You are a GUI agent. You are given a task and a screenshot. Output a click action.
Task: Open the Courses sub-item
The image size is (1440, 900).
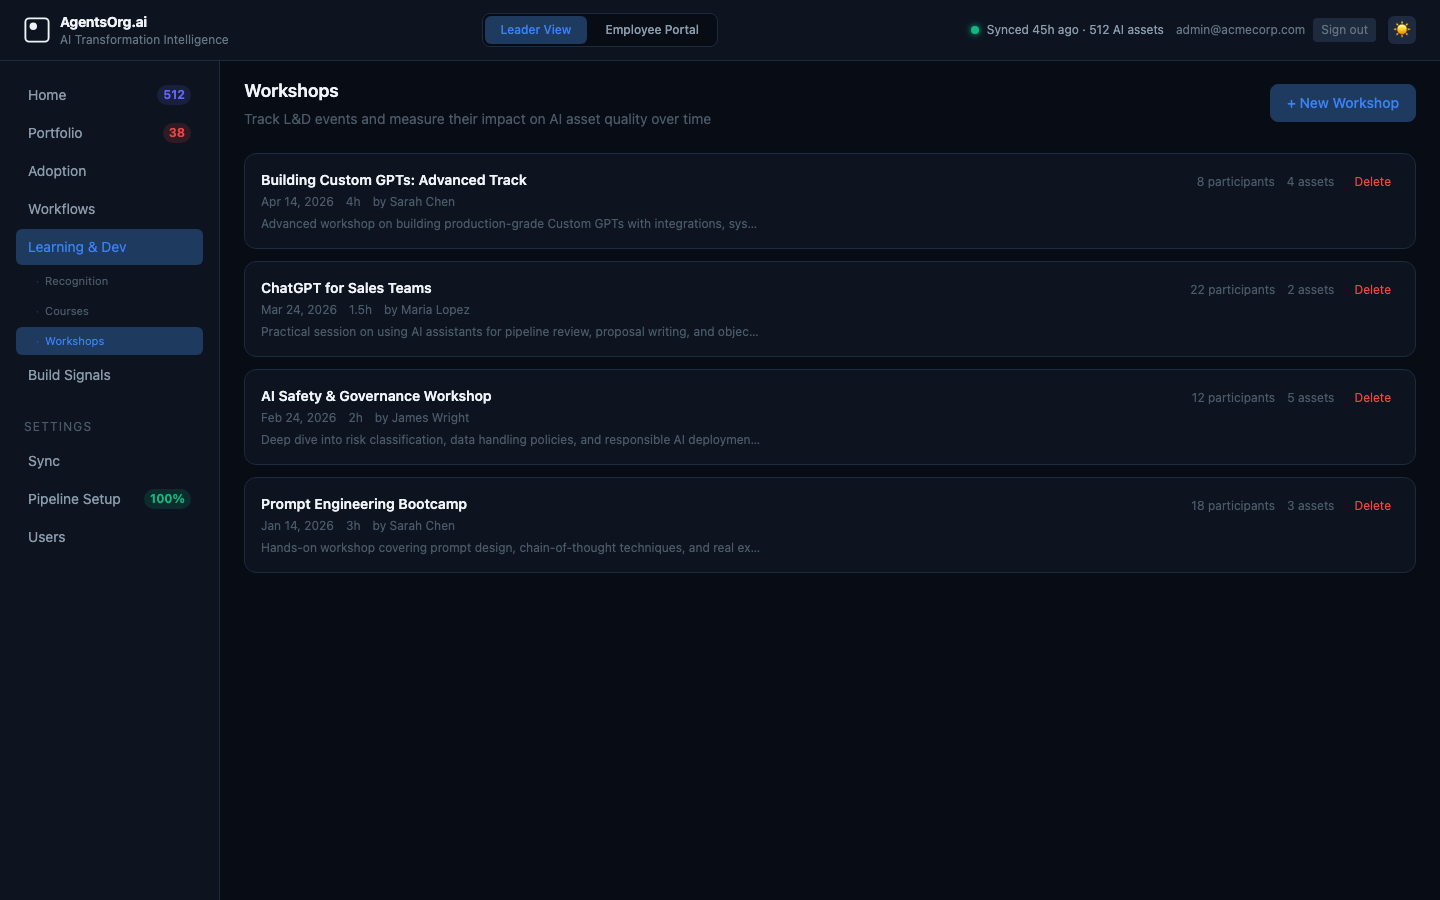pos(67,311)
